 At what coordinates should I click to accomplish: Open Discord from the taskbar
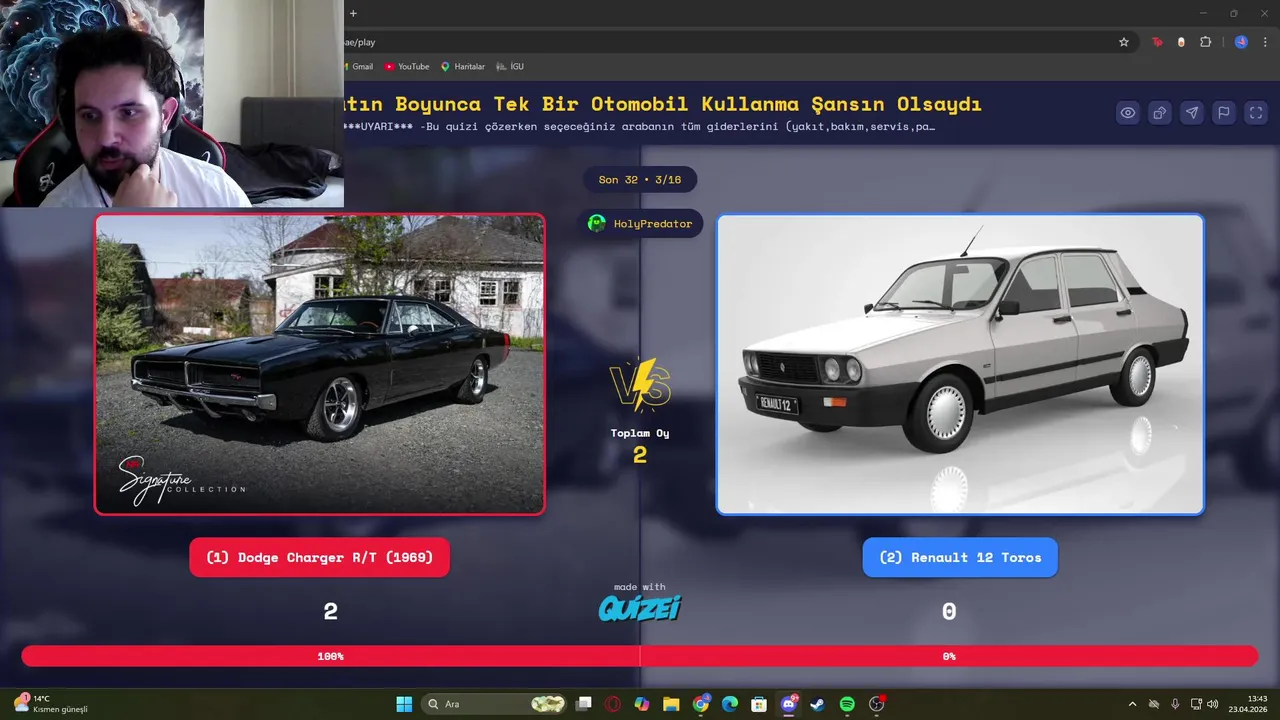coord(789,704)
